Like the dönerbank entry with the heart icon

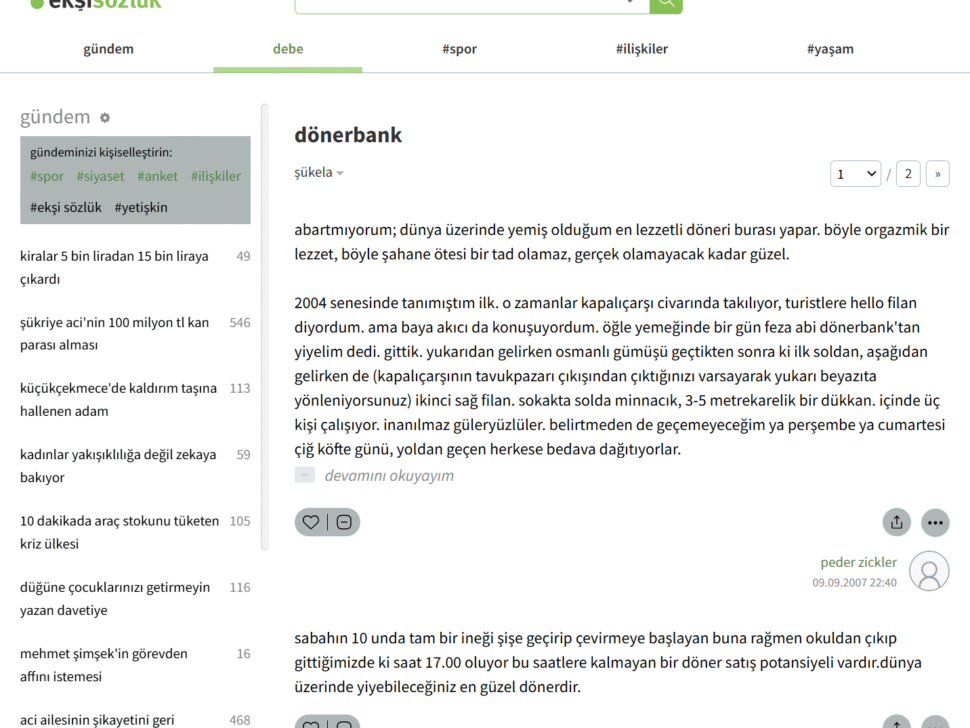click(310, 522)
